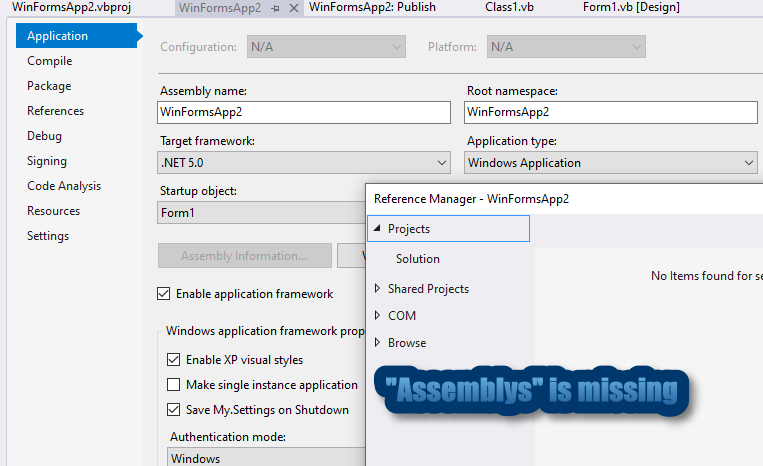
Task: Open the Configuration dropdown
Action: pos(326,47)
